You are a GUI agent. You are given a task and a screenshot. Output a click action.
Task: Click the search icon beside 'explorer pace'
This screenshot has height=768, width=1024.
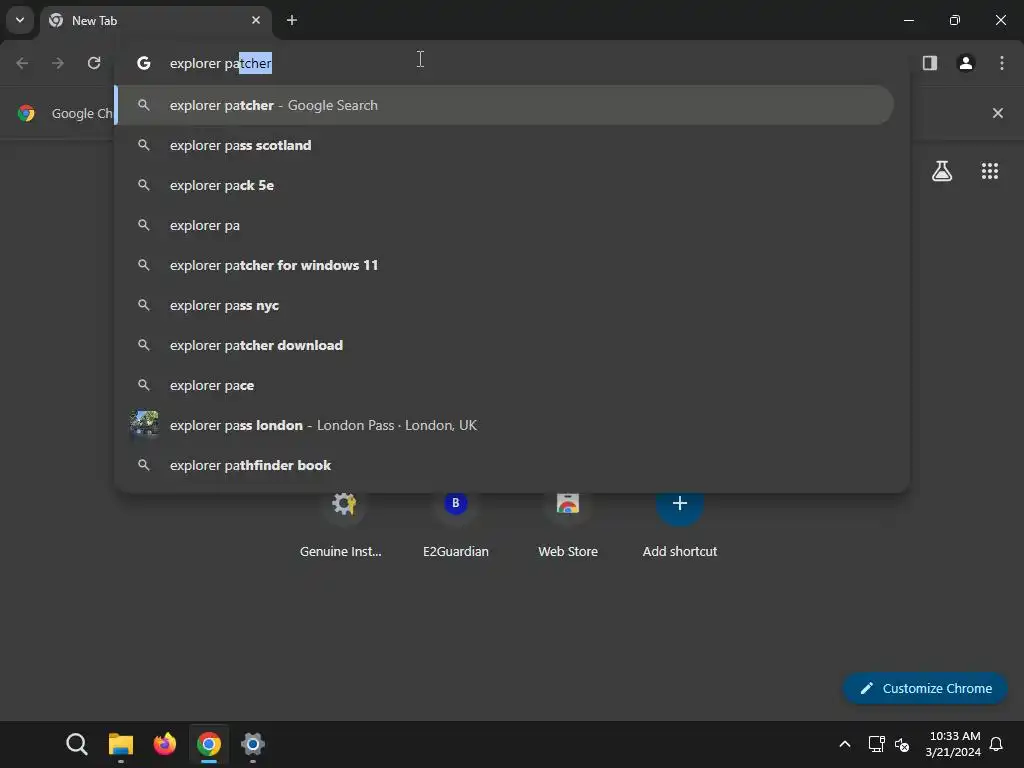tap(144, 385)
